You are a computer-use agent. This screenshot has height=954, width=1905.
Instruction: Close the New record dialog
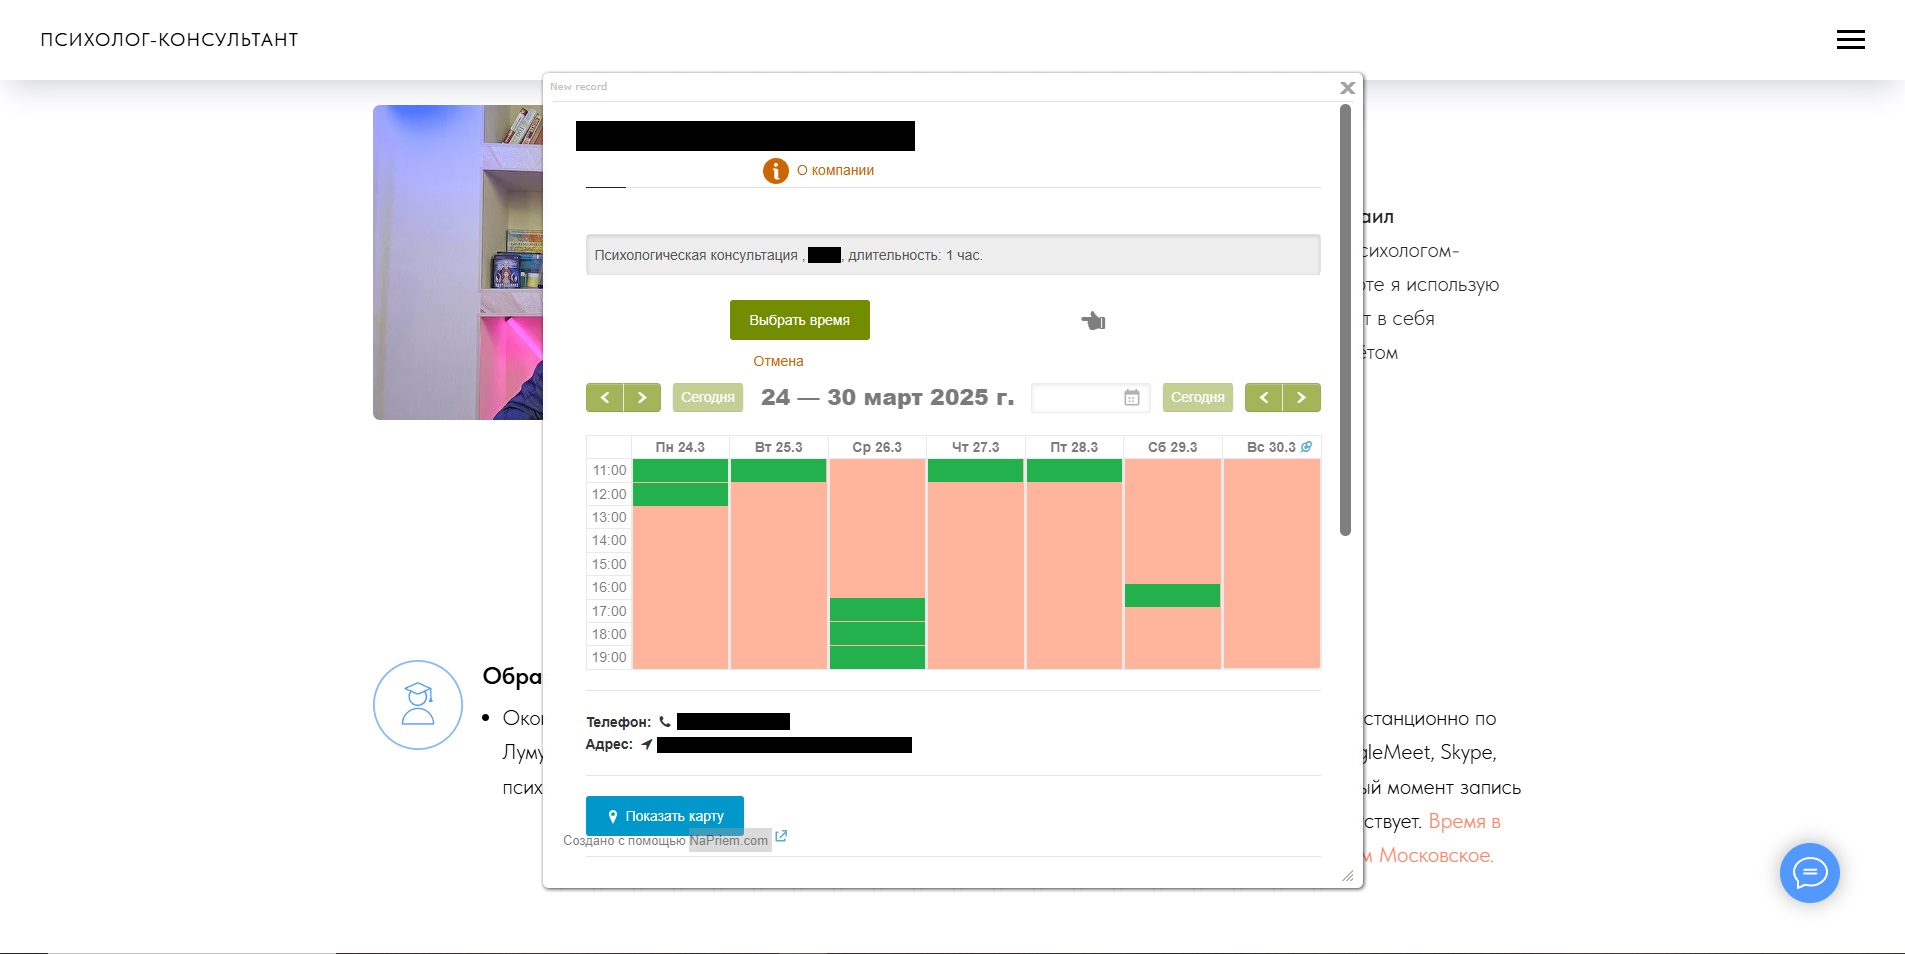1347,88
